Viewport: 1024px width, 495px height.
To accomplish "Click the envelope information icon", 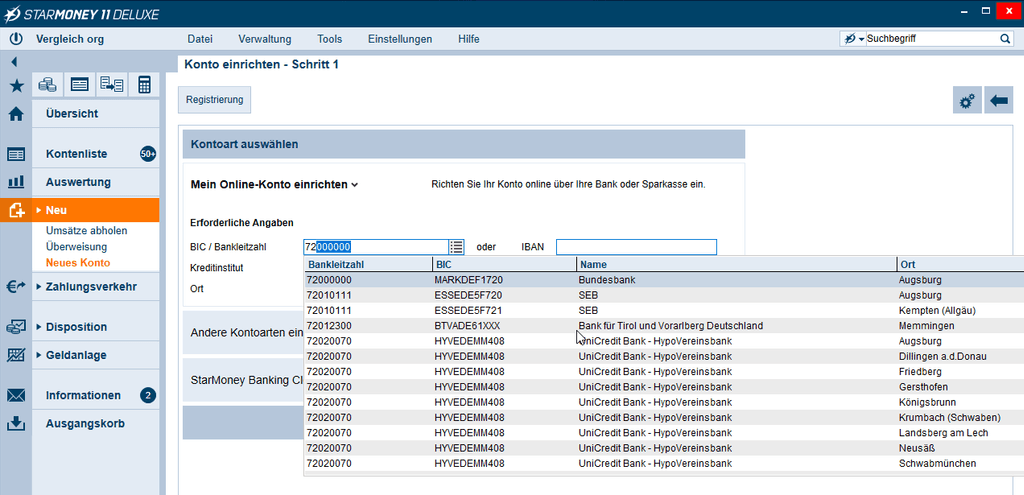I will tap(16, 396).
